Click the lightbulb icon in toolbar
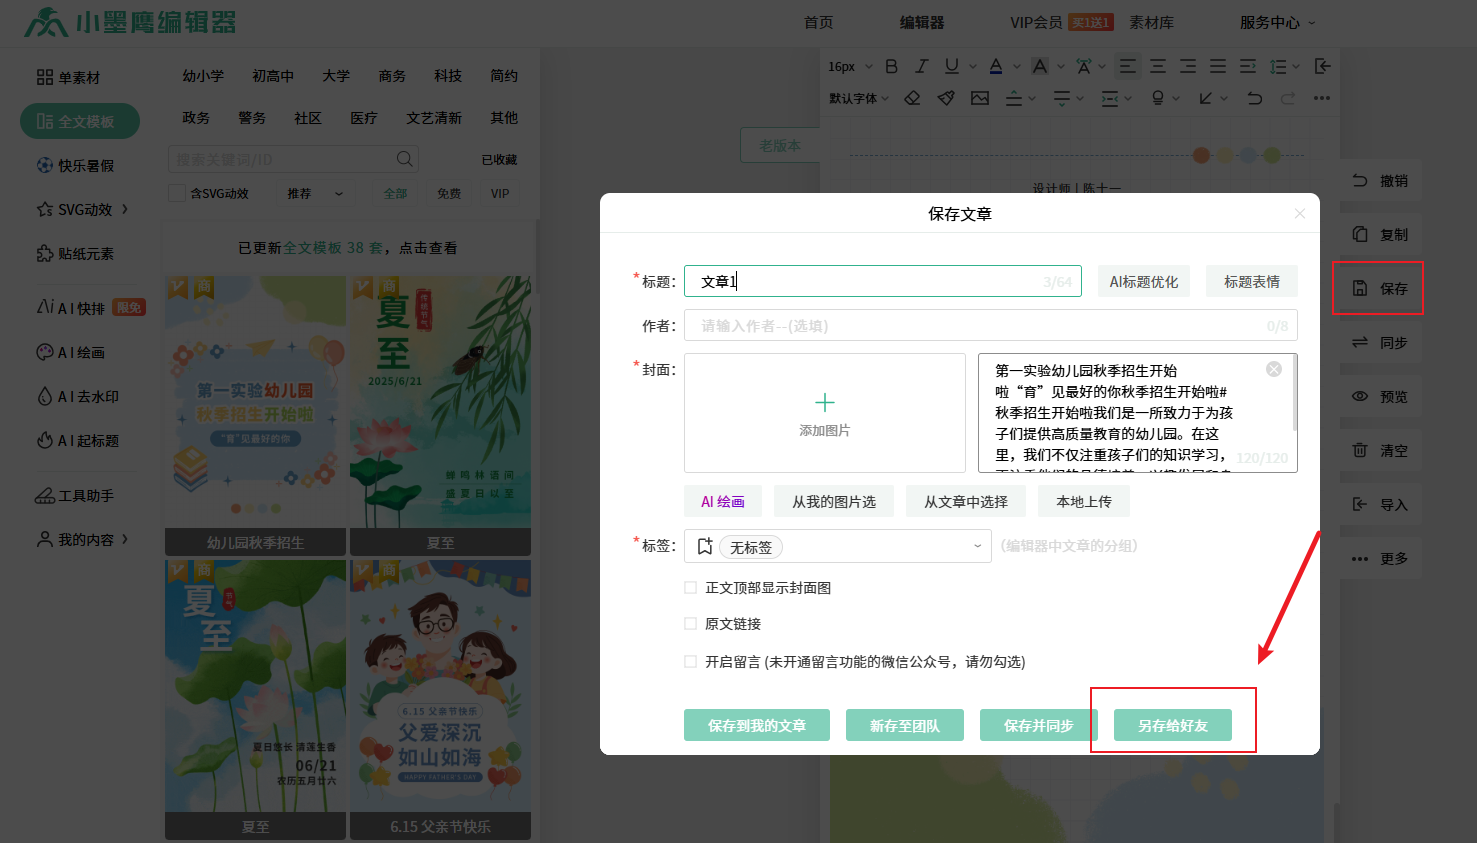The image size is (1477, 843). point(1158,98)
